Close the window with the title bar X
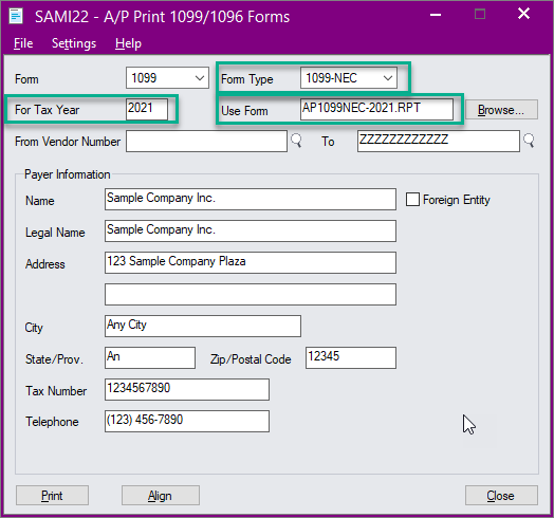The image size is (554, 518). coord(524,14)
